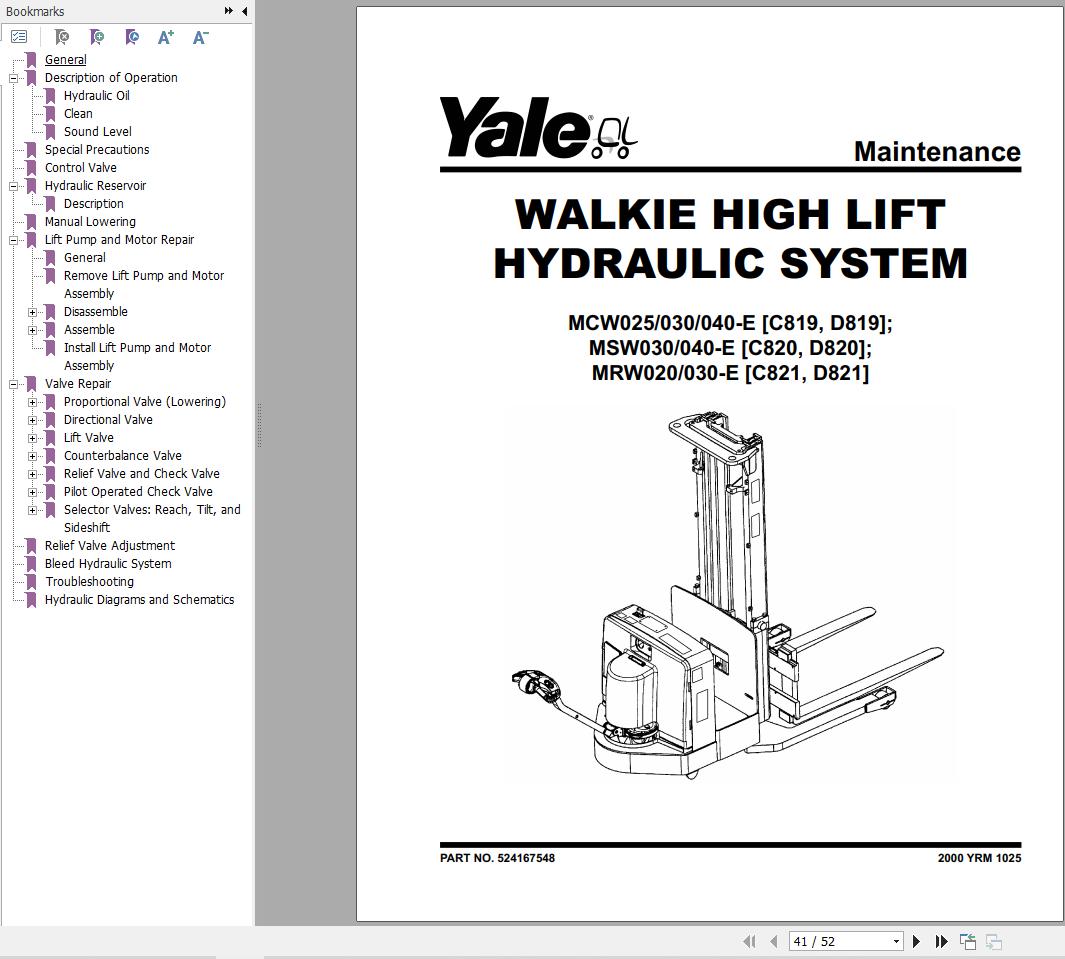Go to the Bleed Hydraulic System bookmark
This screenshot has height=959, width=1065.
108,564
